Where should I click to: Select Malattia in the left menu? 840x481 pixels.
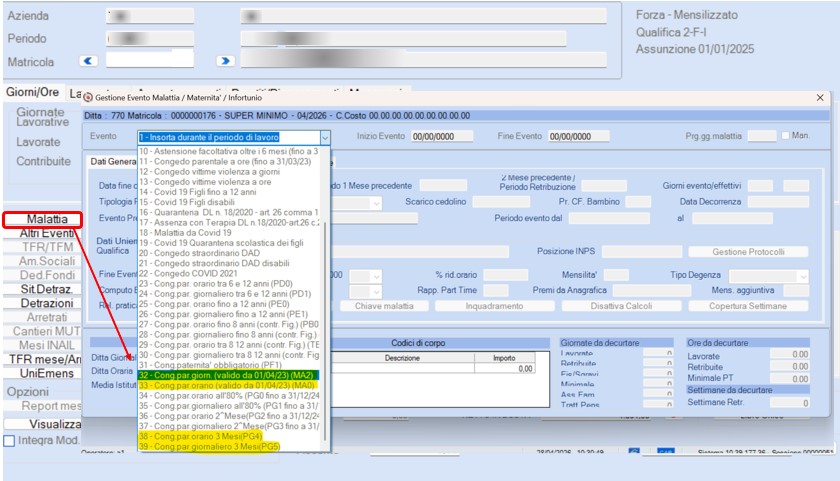(47, 219)
